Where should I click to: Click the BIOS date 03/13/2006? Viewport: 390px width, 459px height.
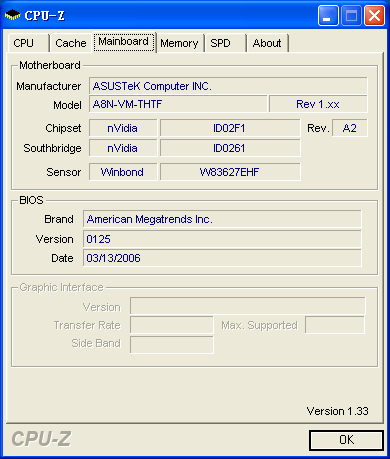click(222, 258)
